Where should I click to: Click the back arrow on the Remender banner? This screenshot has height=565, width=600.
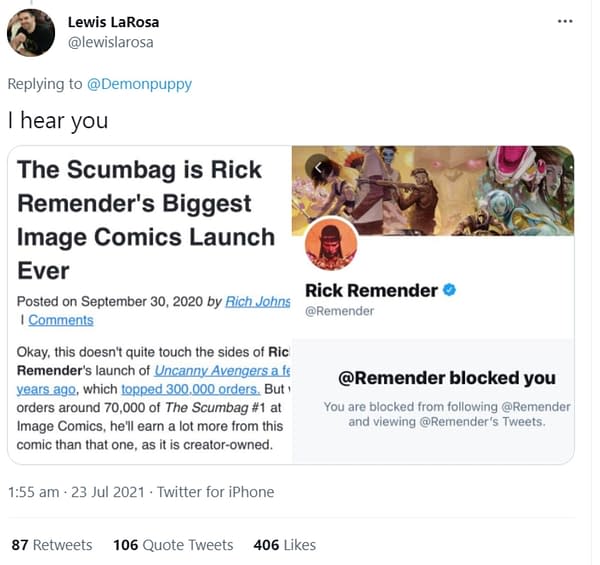coord(317,167)
